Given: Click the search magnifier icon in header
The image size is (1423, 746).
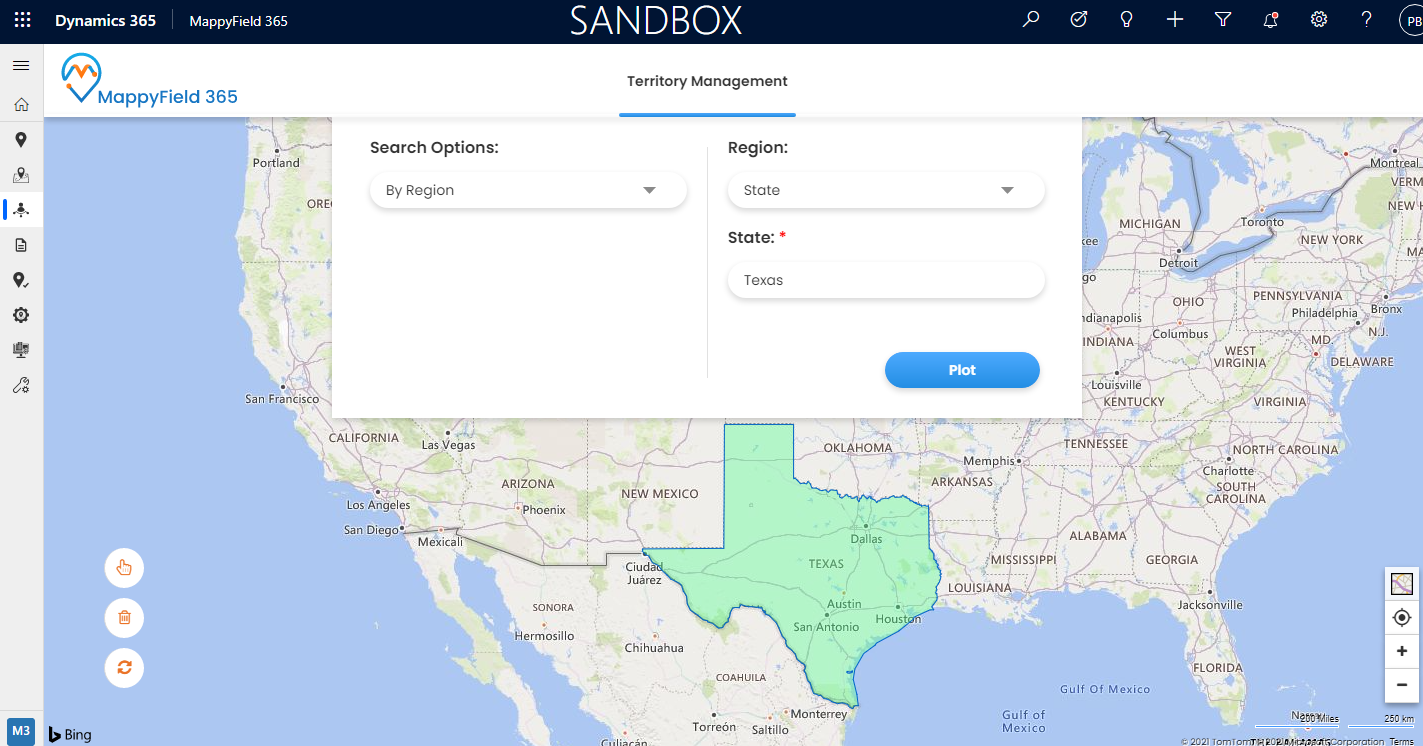Looking at the screenshot, I should click(1031, 20).
